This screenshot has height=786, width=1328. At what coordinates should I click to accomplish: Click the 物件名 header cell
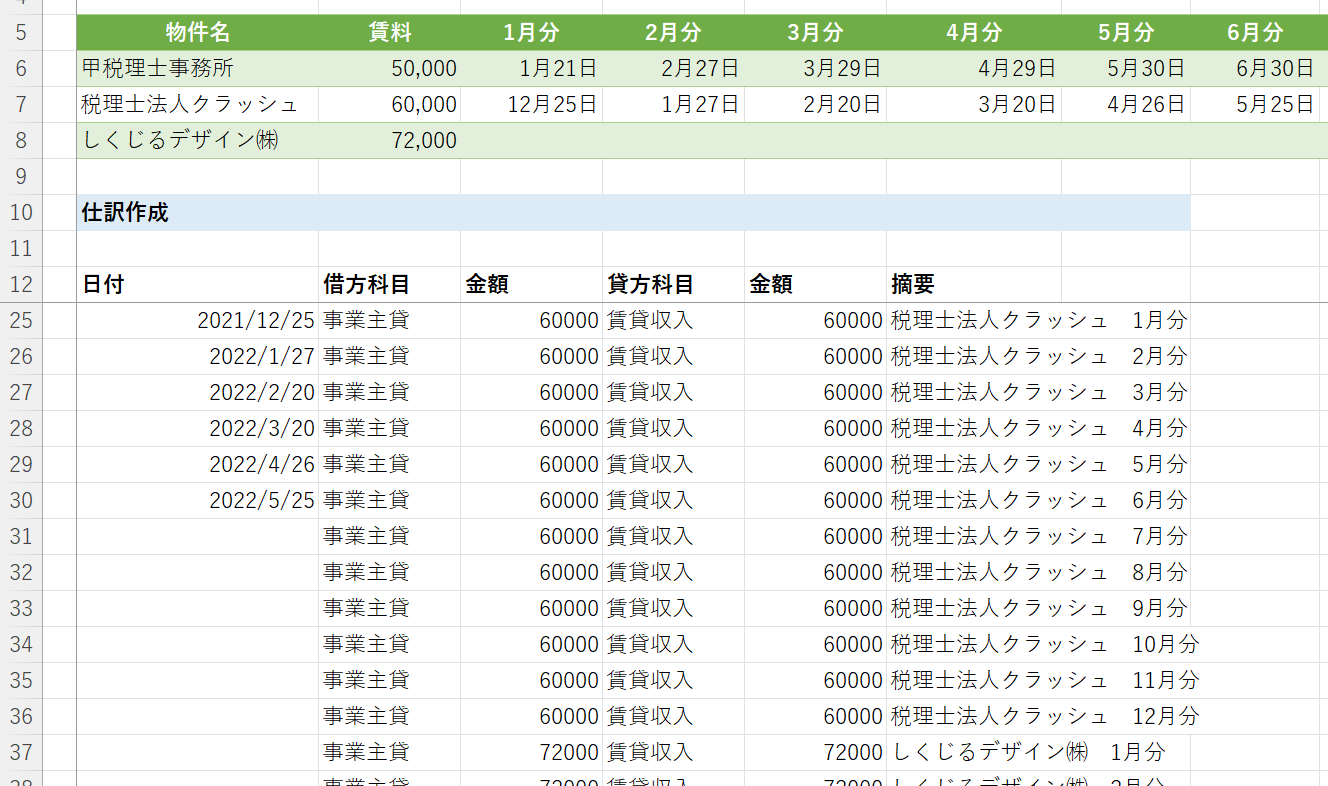[x=197, y=33]
